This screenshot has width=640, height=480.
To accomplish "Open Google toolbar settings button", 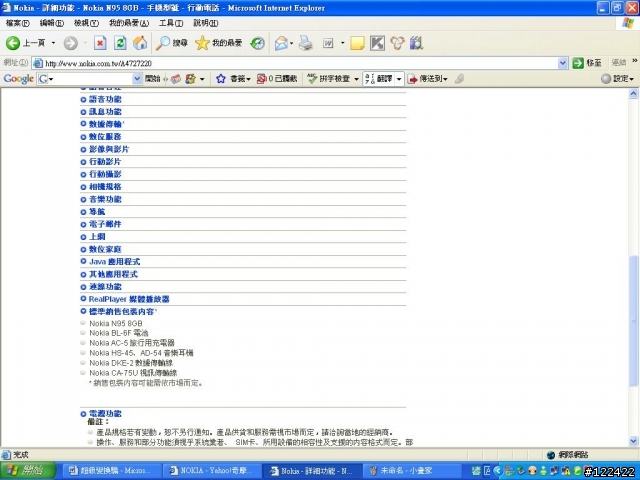I will (x=618, y=79).
